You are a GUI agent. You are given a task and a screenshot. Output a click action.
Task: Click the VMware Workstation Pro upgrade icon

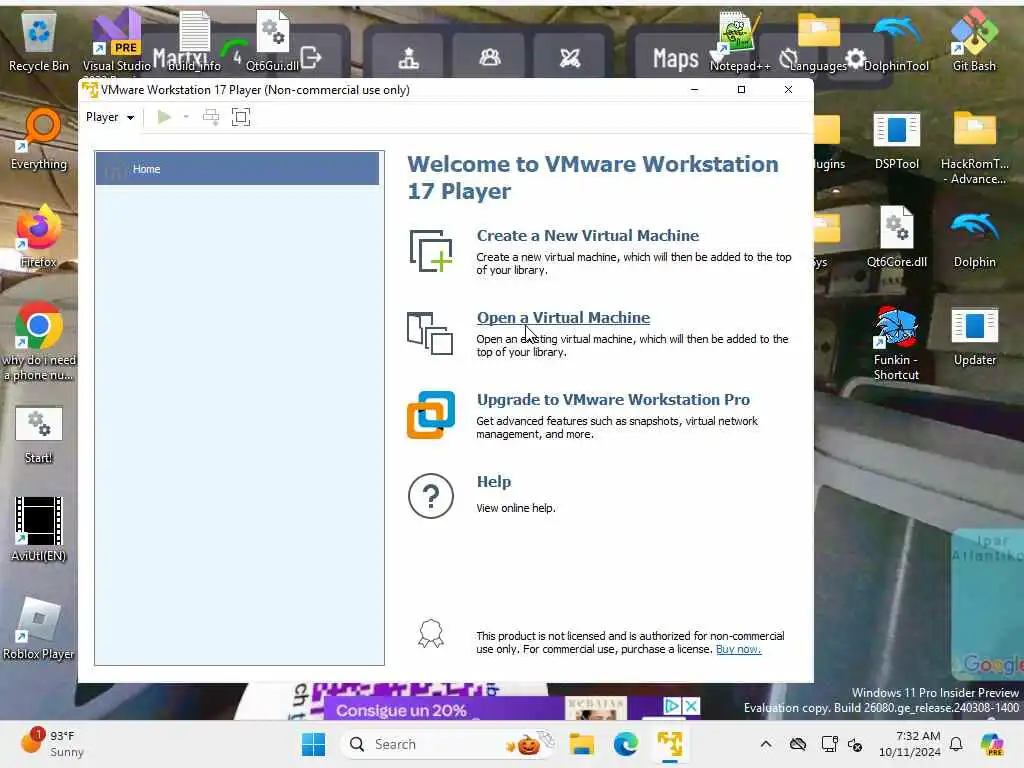[430, 415]
